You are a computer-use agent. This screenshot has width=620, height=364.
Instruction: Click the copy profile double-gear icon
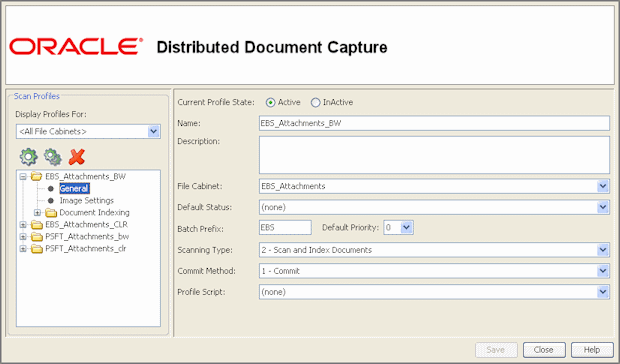pyautogui.click(x=53, y=157)
